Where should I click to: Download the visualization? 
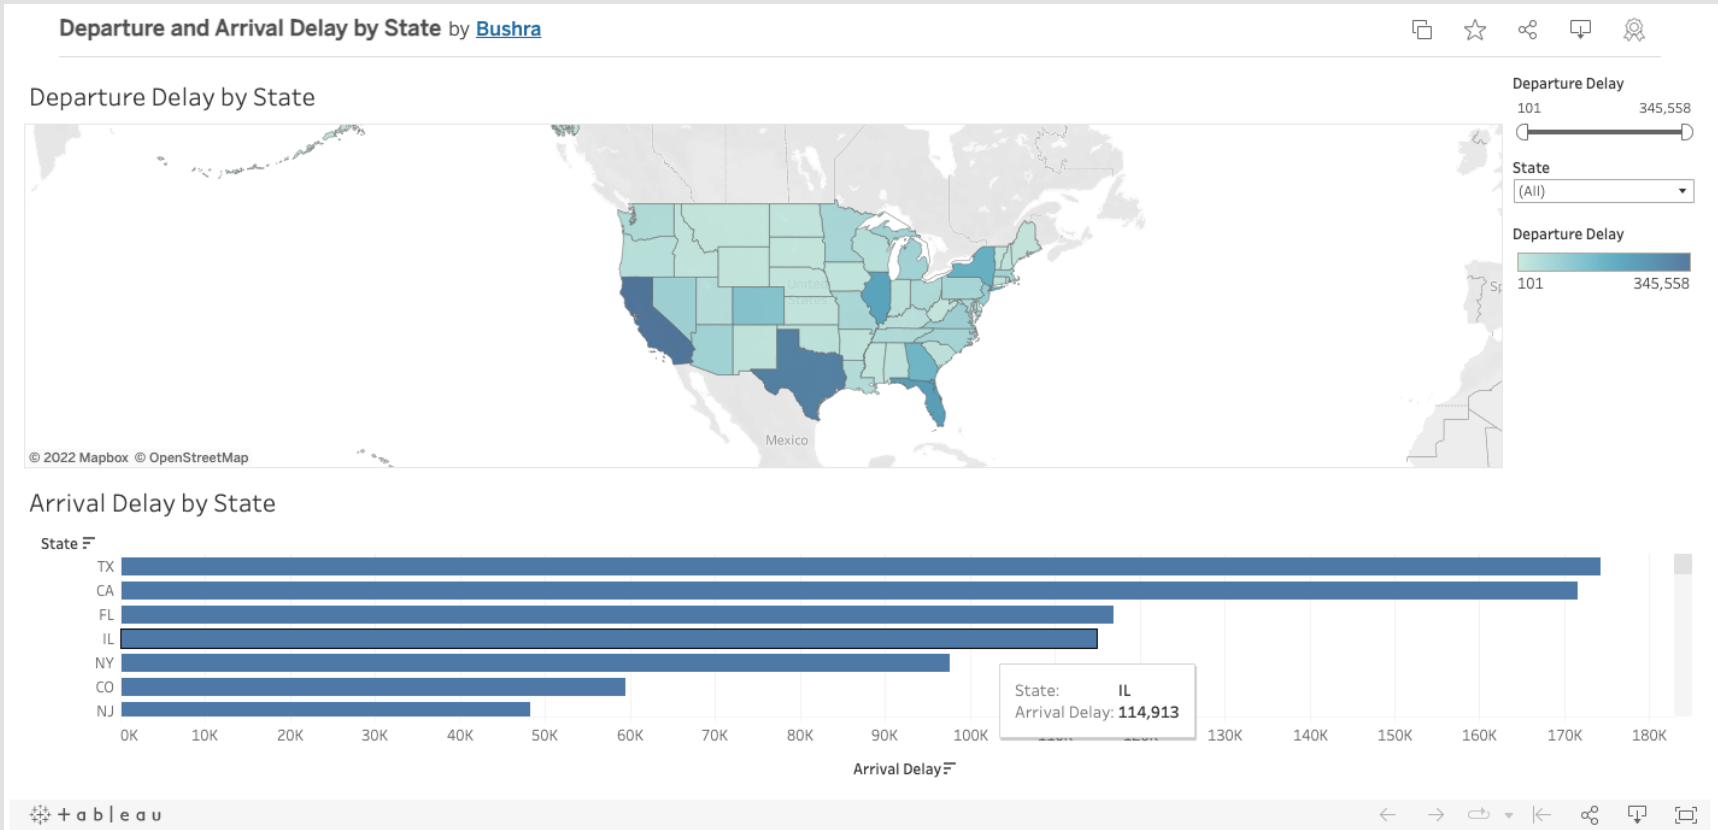pos(1580,30)
